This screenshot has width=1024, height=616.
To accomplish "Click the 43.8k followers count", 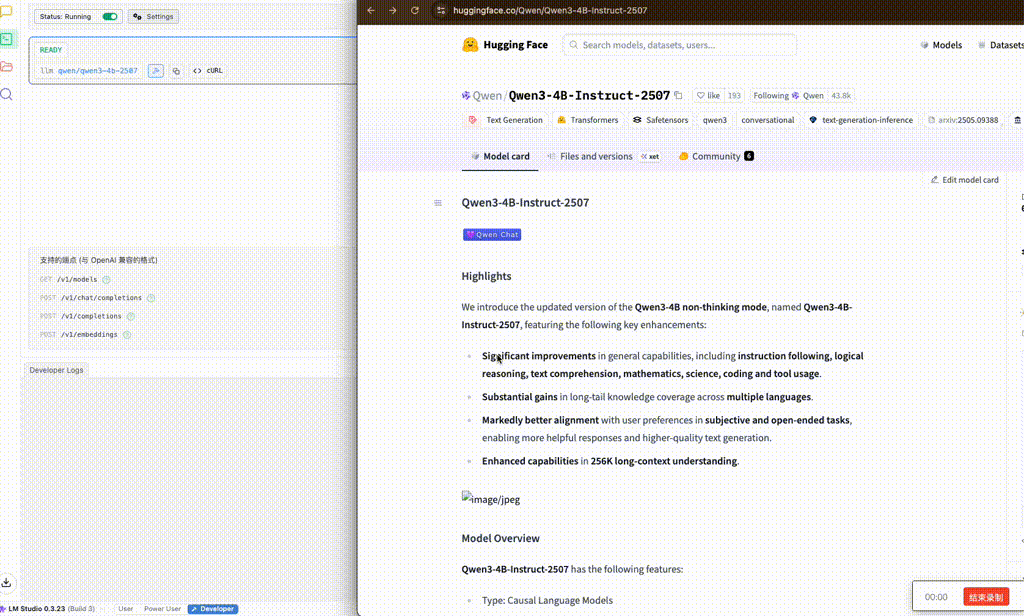I will pos(841,95).
